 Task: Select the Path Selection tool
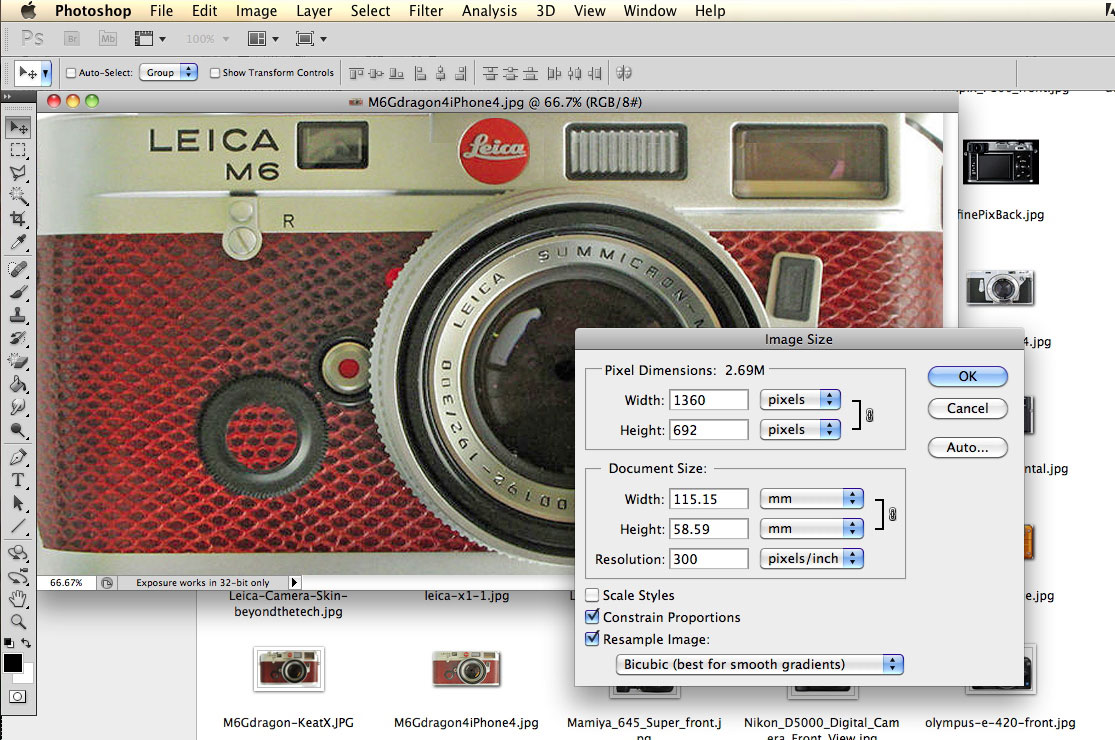click(x=18, y=503)
